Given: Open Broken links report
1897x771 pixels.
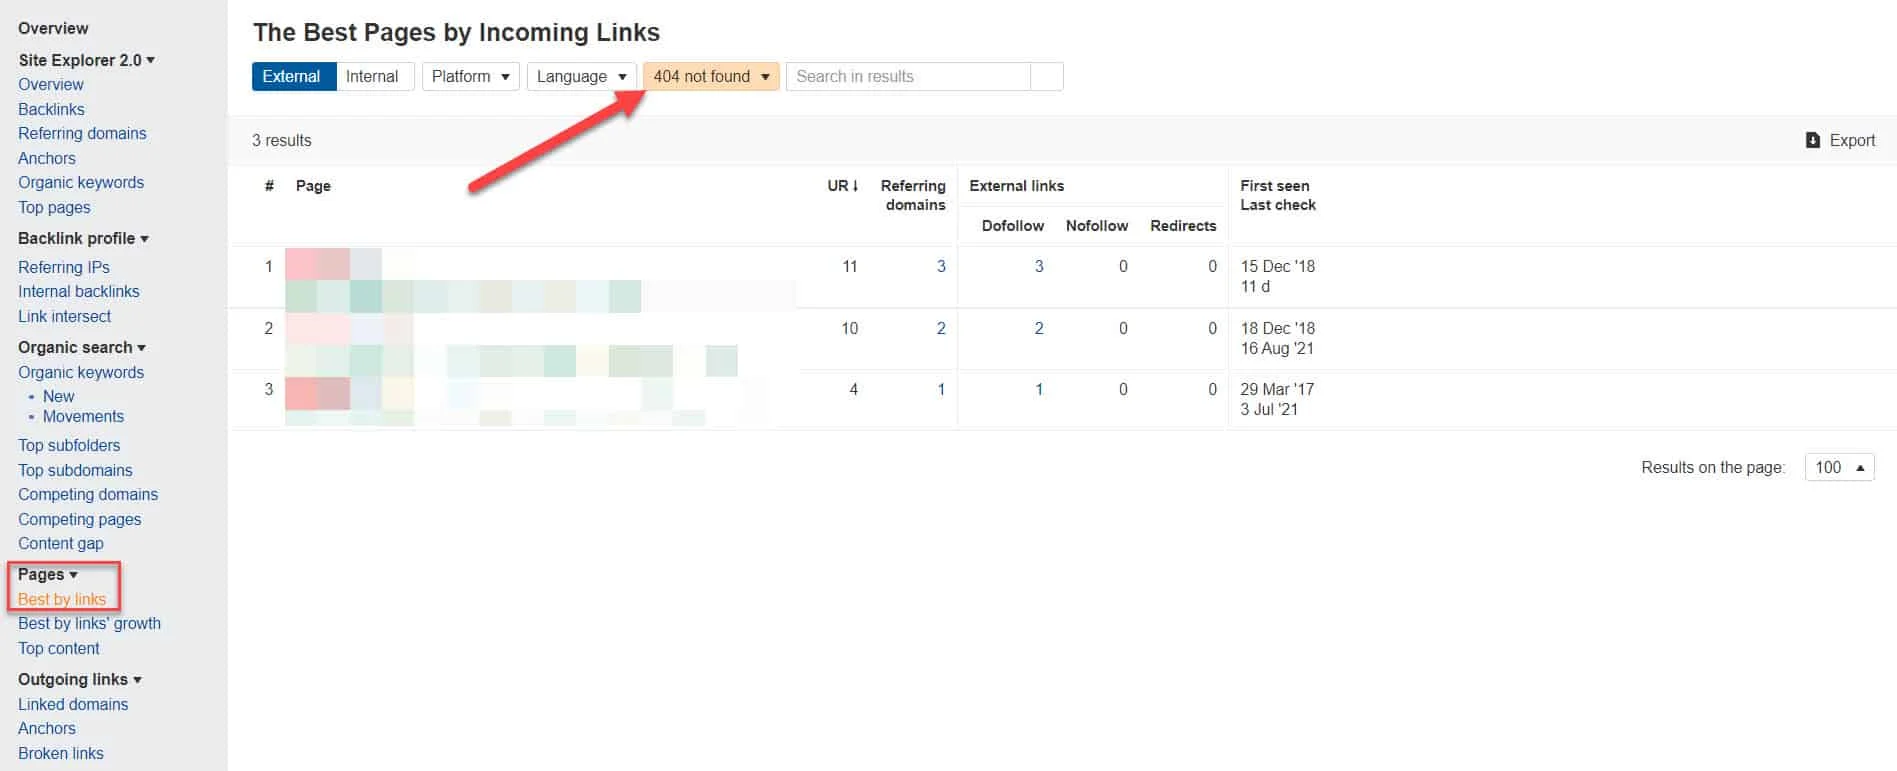Looking at the screenshot, I should (x=61, y=753).
